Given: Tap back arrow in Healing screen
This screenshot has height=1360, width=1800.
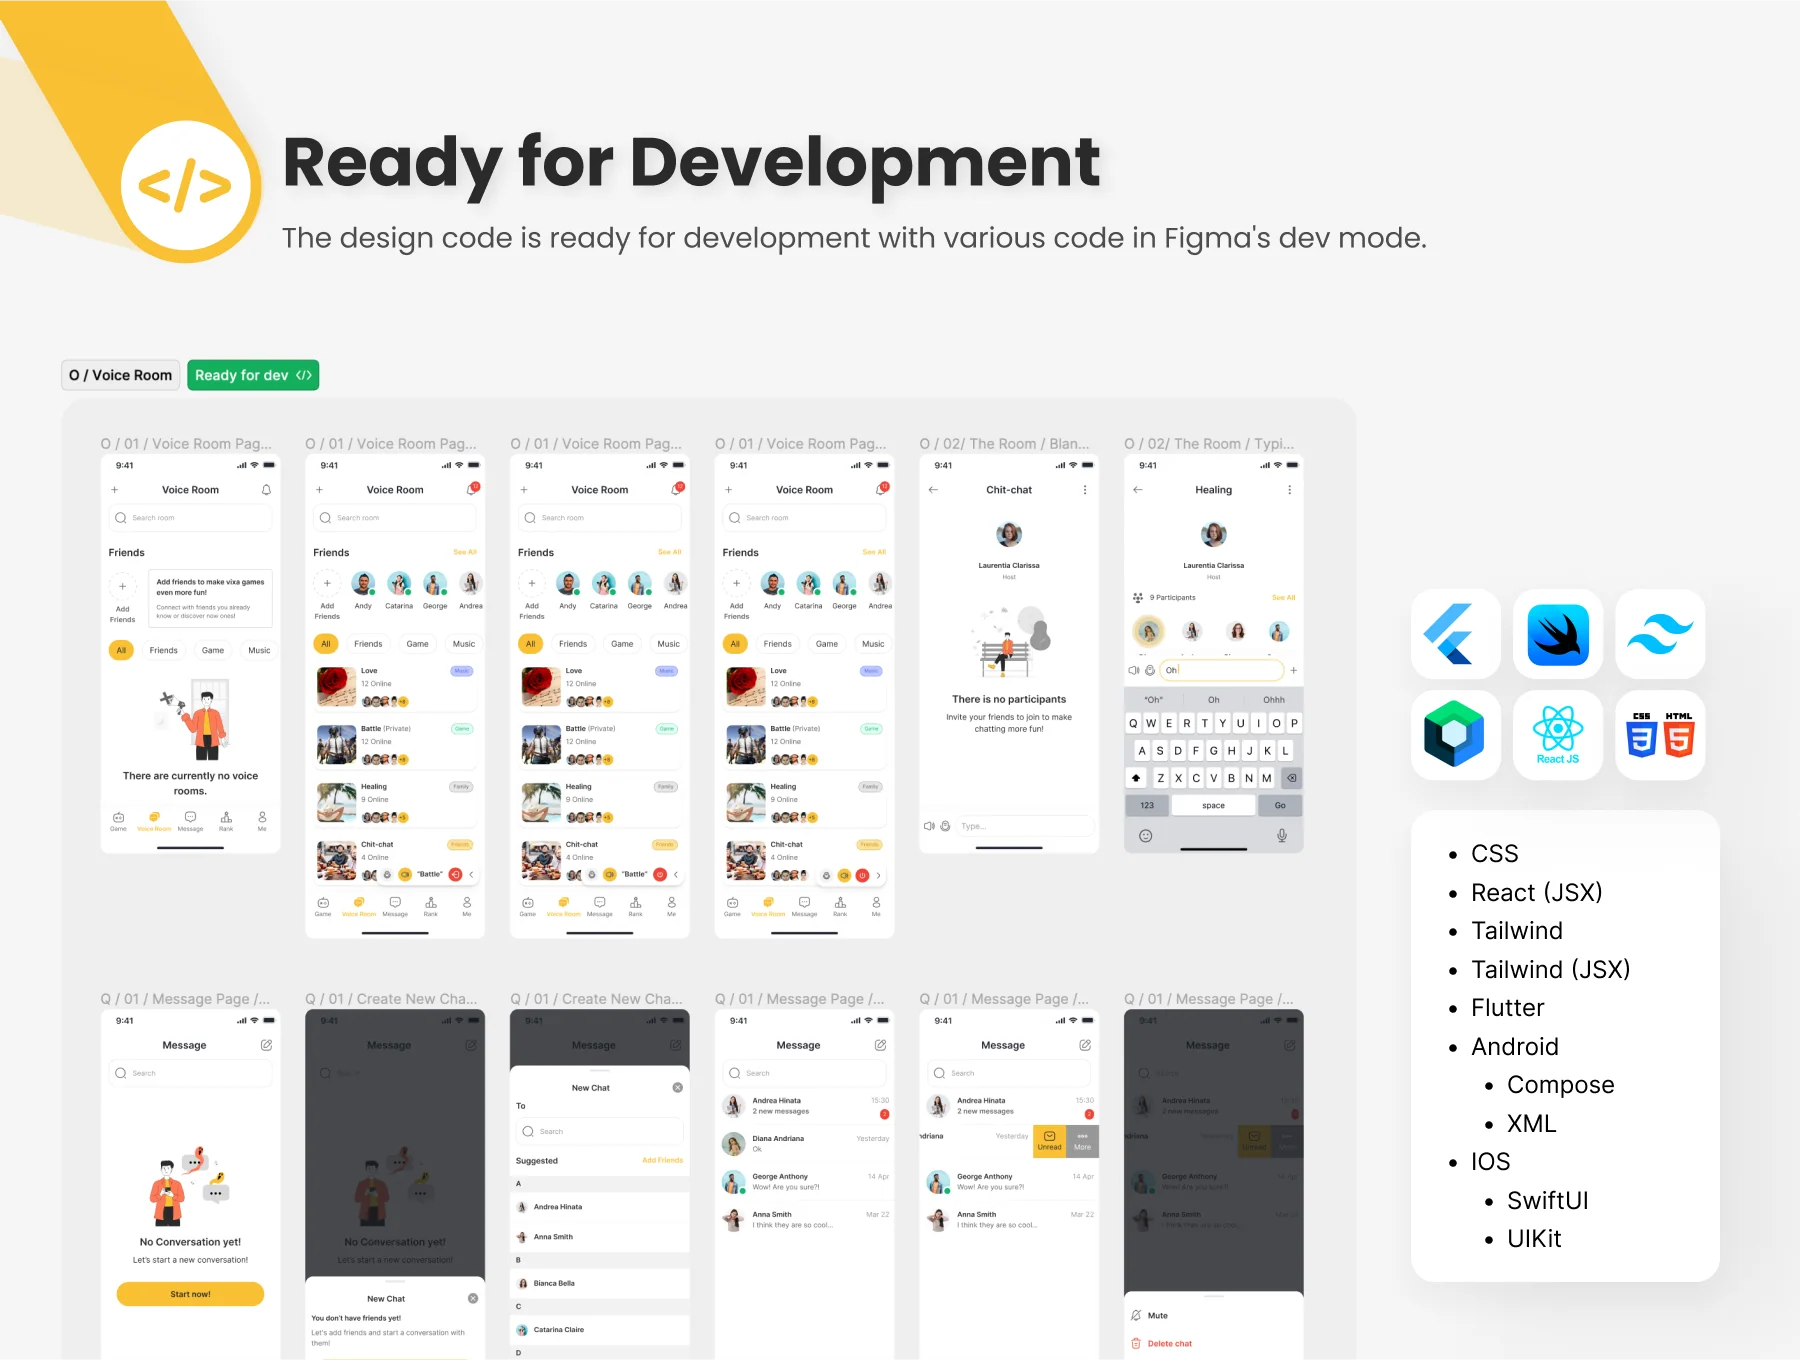Looking at the screenshot, I should 1138,490.
